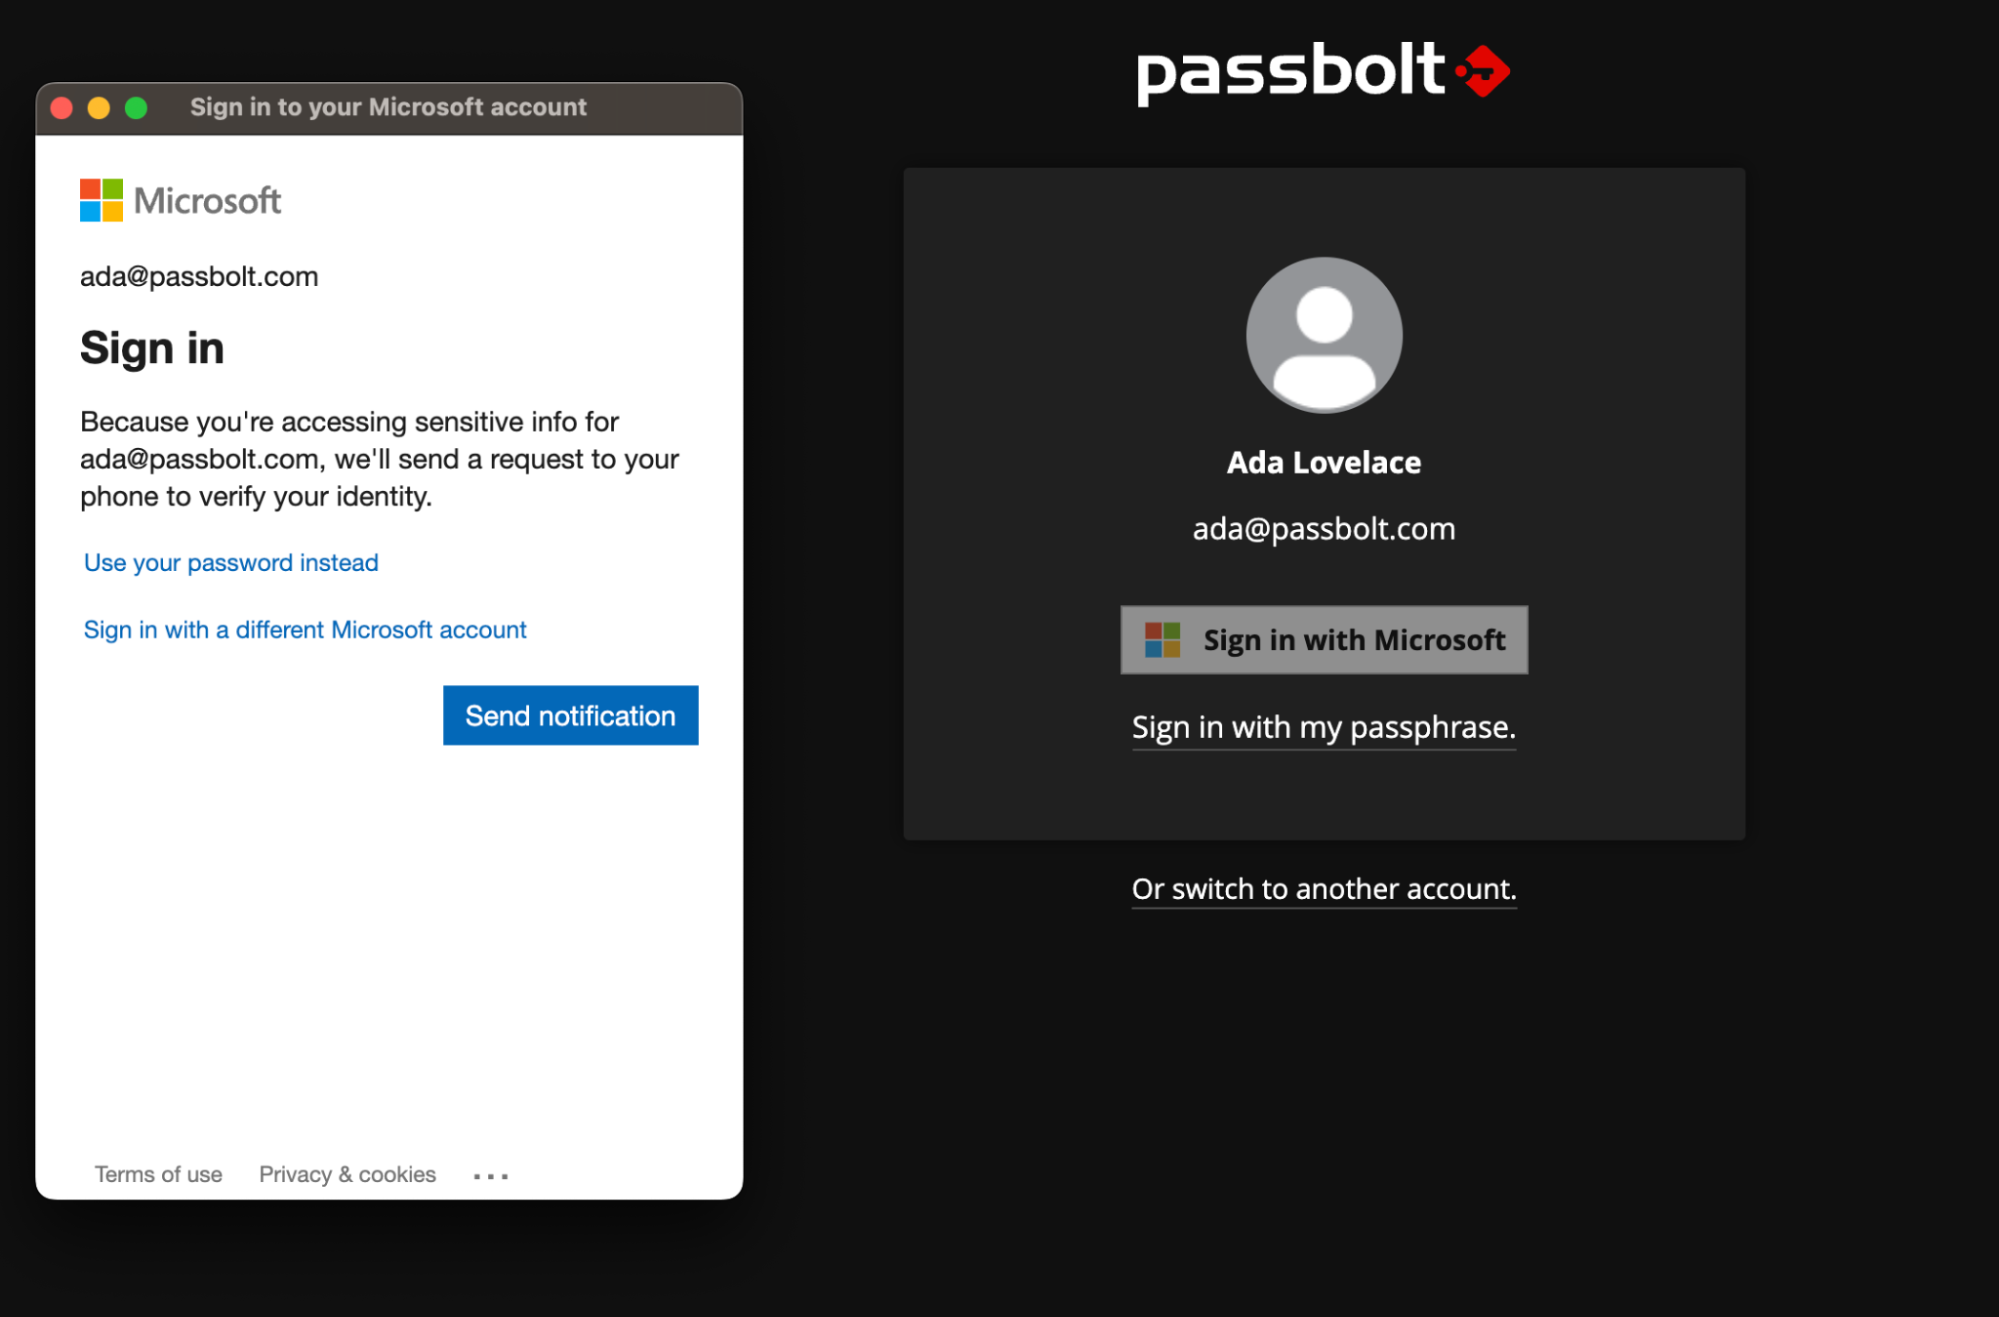Click the Microsoft icon inside the sign-in button
The height and width of the screenshot is (1317, 1999).
(x=1162, y=639)
